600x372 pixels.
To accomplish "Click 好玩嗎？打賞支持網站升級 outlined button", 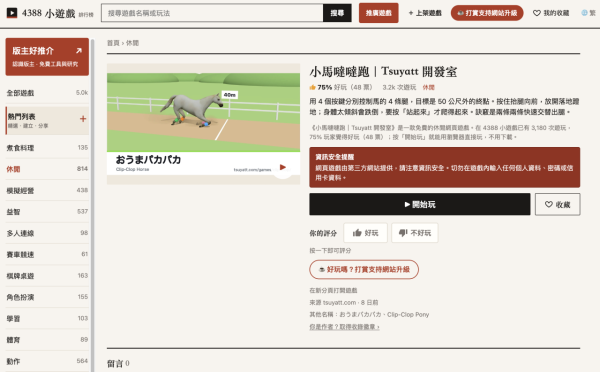I will click(364, 269).
